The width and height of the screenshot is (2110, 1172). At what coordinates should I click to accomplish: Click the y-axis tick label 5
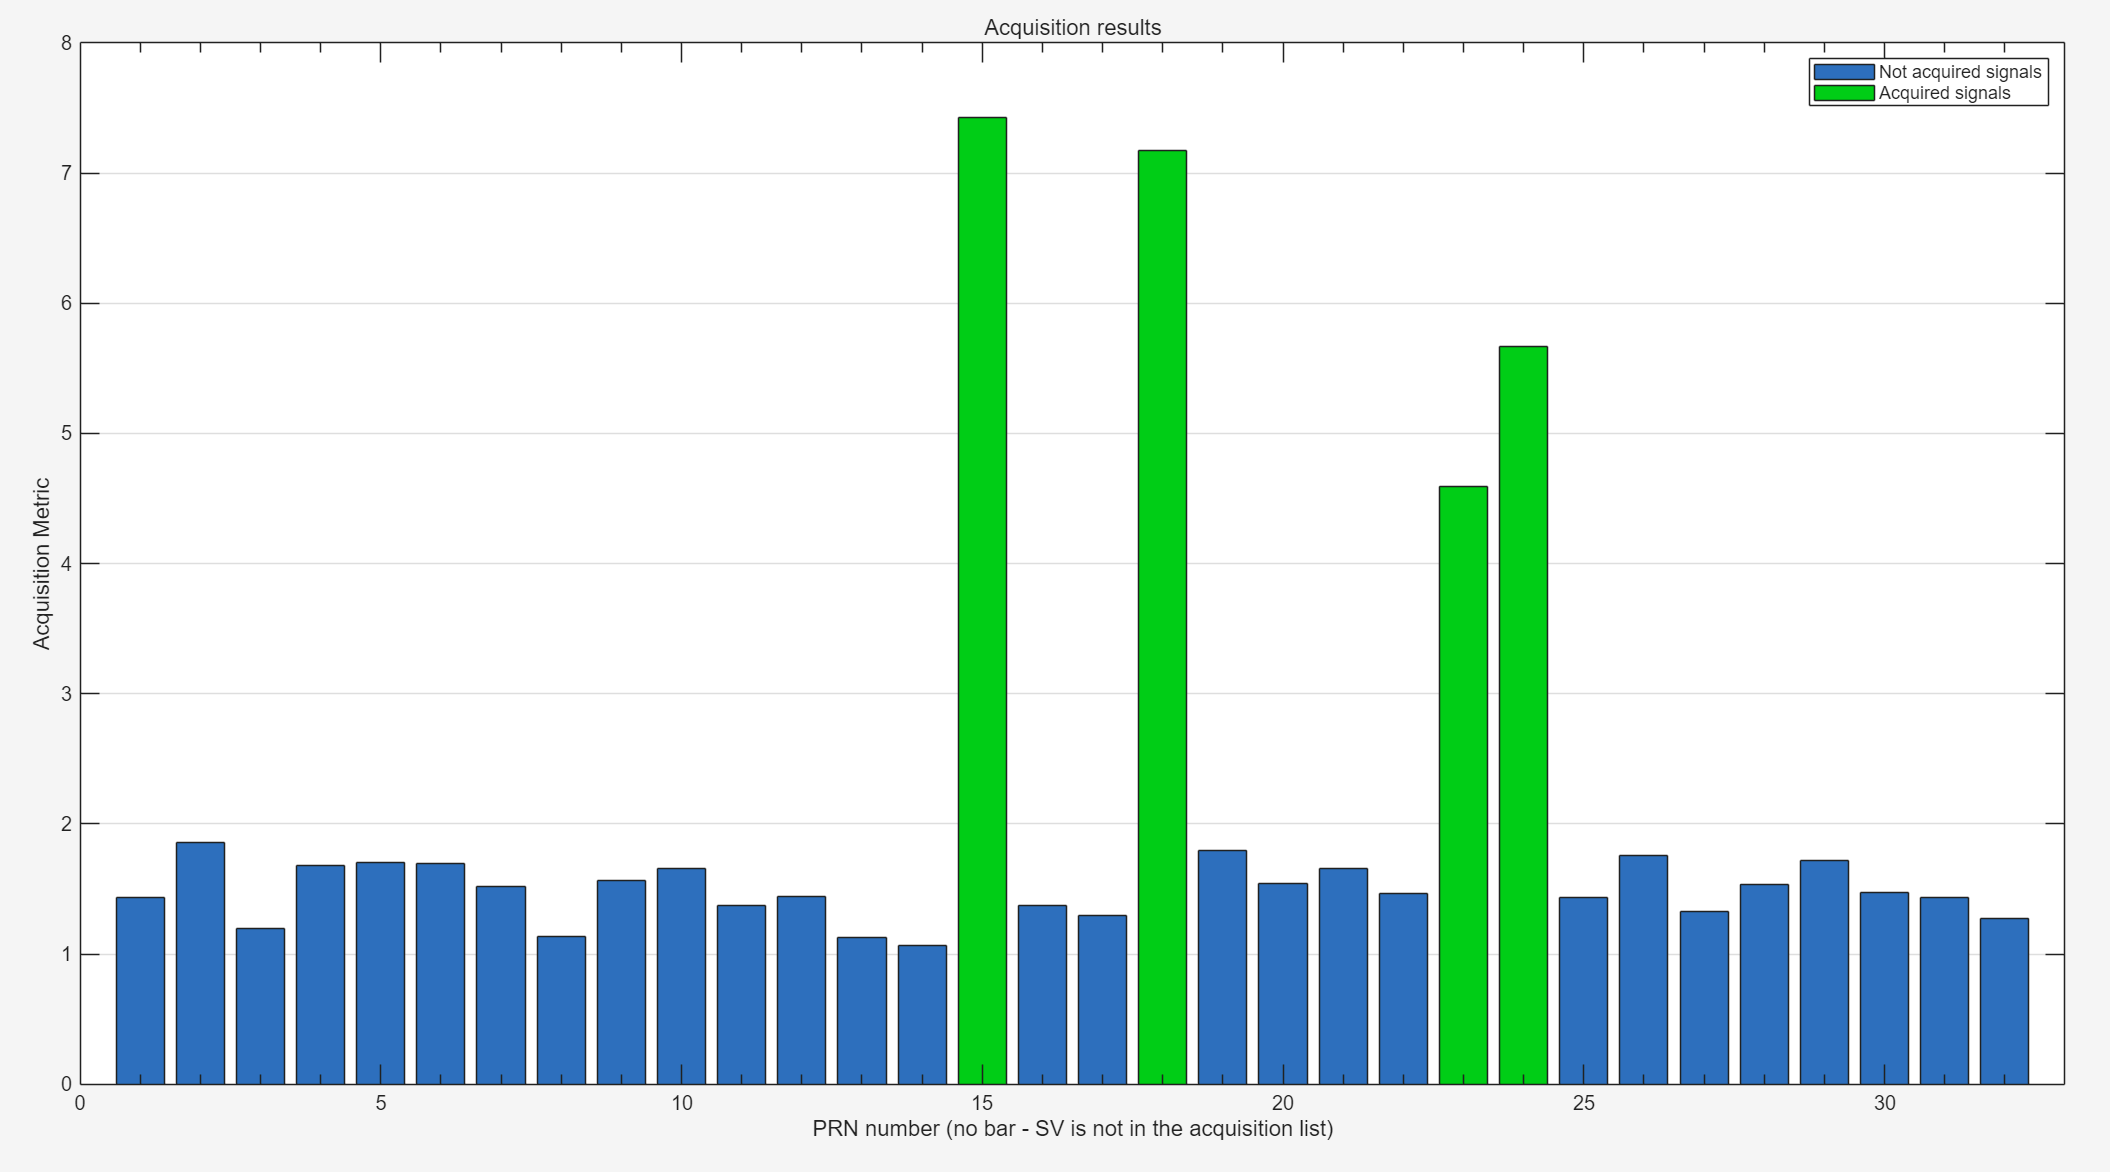pyautogui.click(x=66, y=433)
